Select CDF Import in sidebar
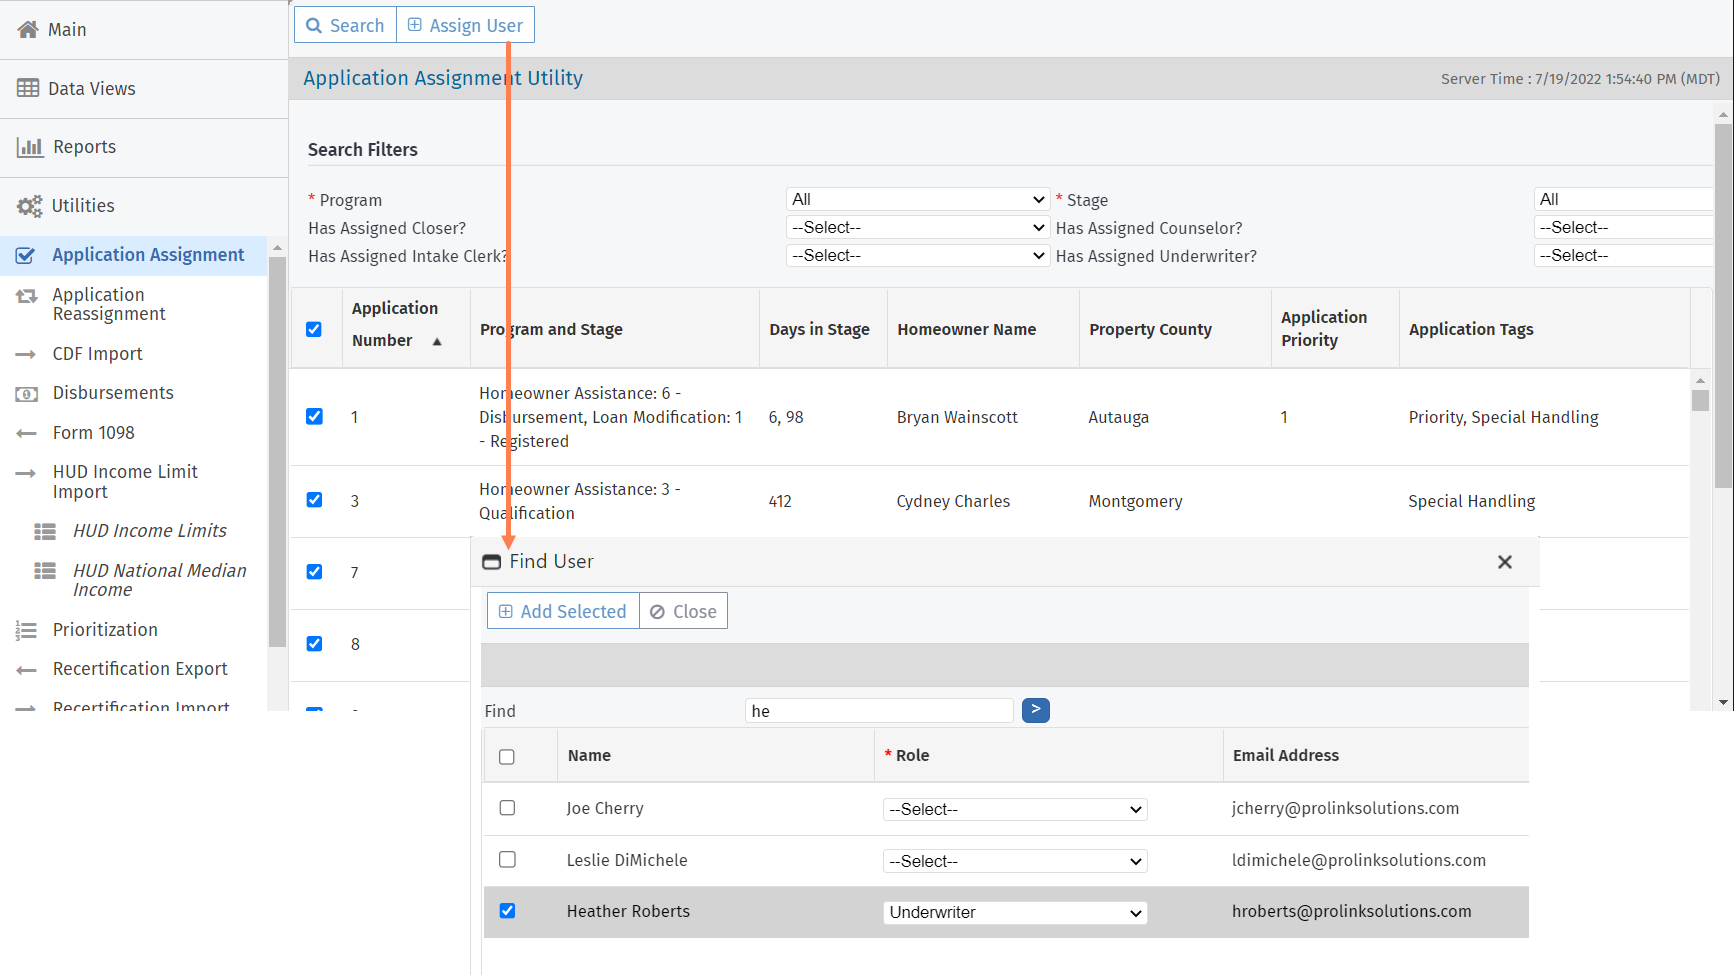Viewport: 1734px width, 975px height. point(97,354)
